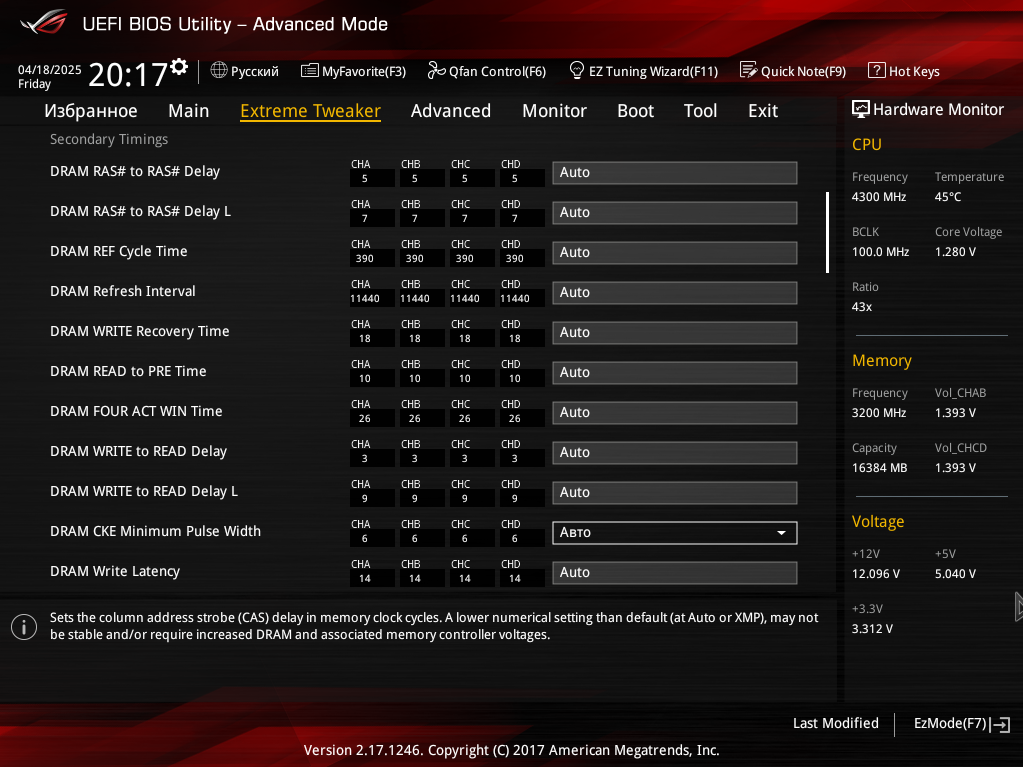Click the DRAM REF Cycle Time label
Viewport: 1023px width, 767px height.
[119, 251]
